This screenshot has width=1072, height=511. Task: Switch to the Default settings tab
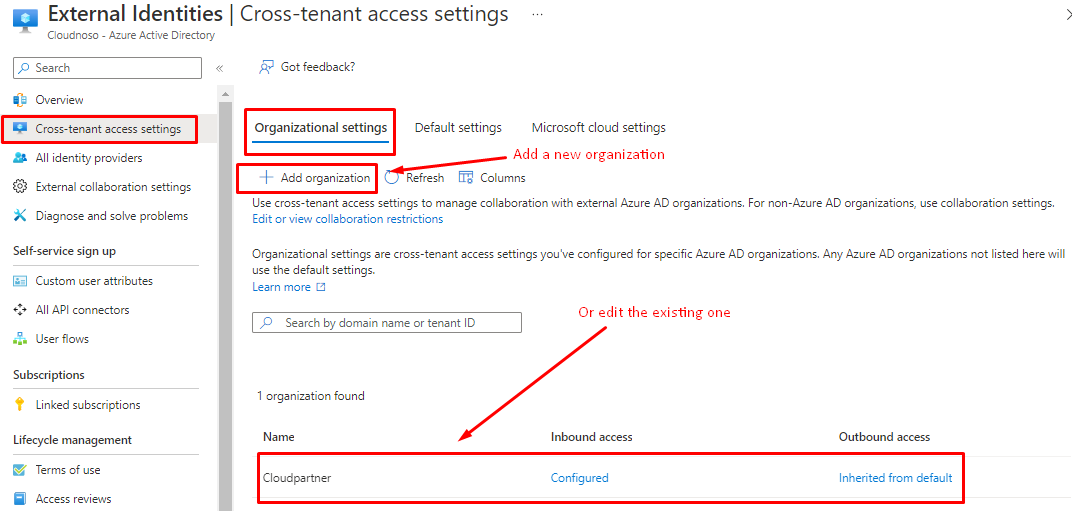pos(458,128)
